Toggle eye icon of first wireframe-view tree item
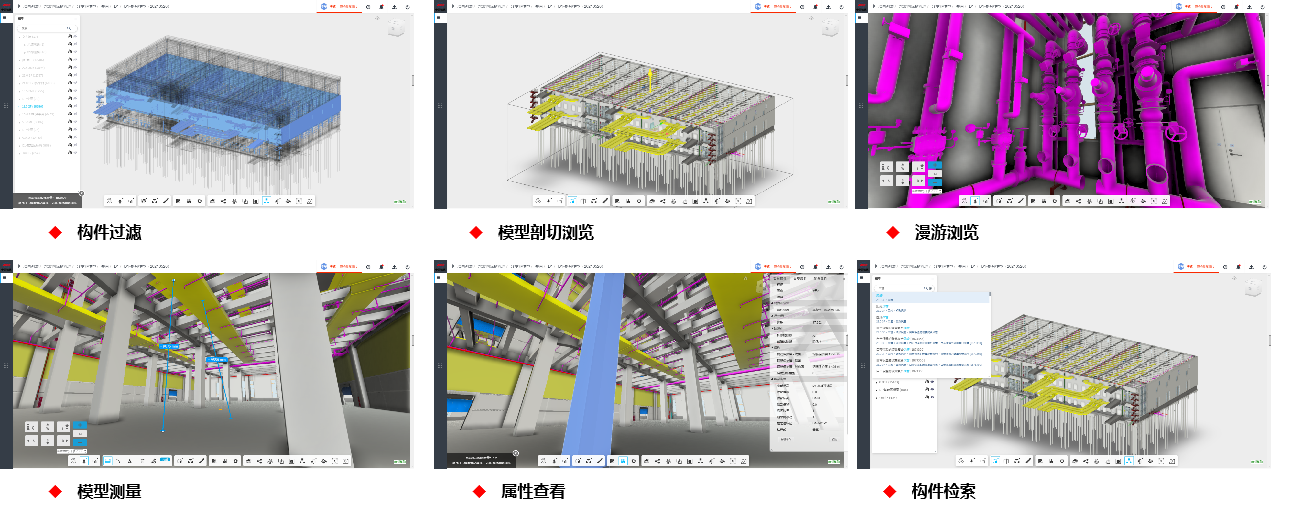Screen dimensions: 1289x505 tap(71, 36)
